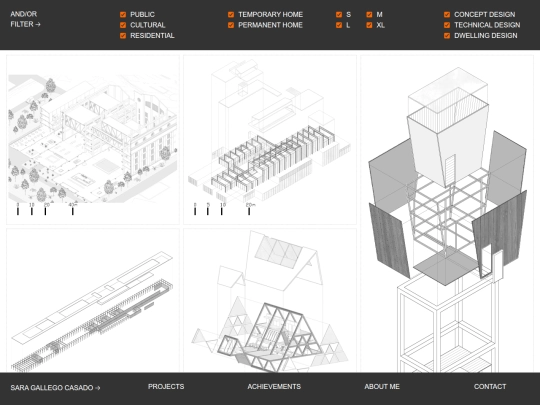Toggle the XL size checkbox

click(369, 25)
